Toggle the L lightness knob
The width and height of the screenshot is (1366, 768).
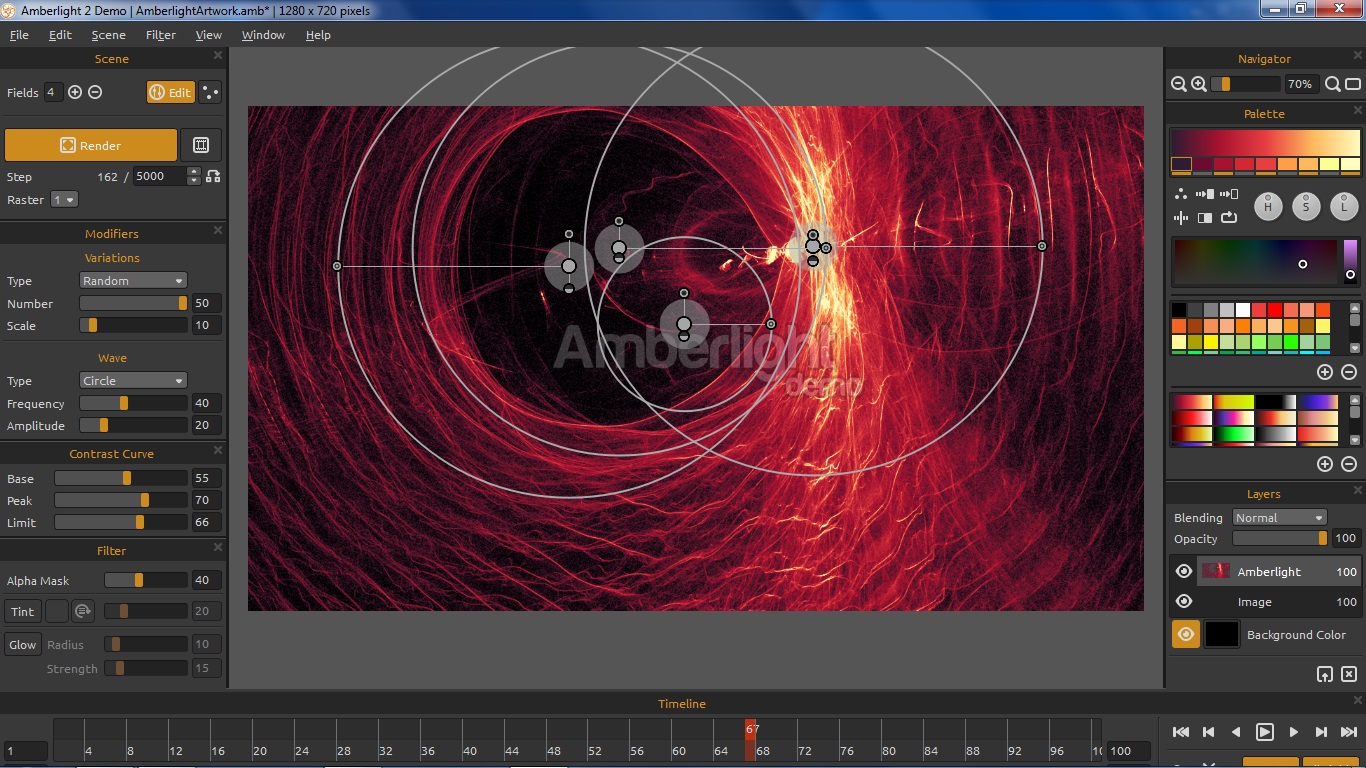click(1344, 207)
